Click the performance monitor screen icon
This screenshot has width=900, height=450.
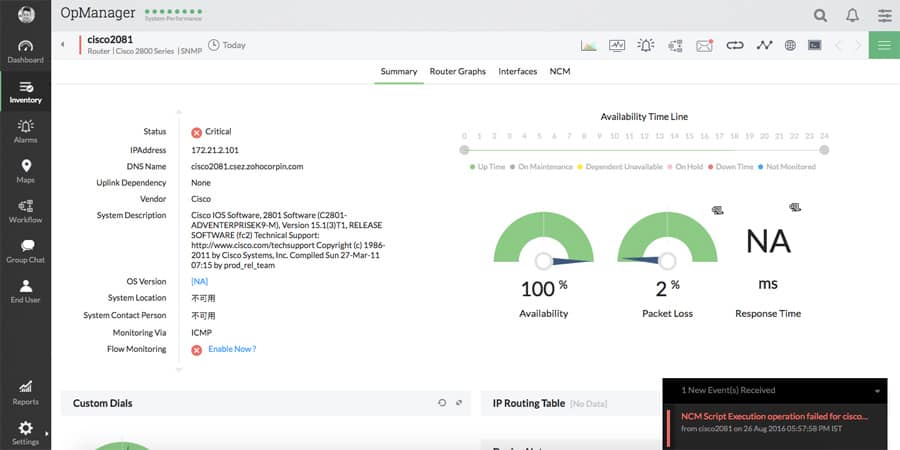tap(617, 45)
